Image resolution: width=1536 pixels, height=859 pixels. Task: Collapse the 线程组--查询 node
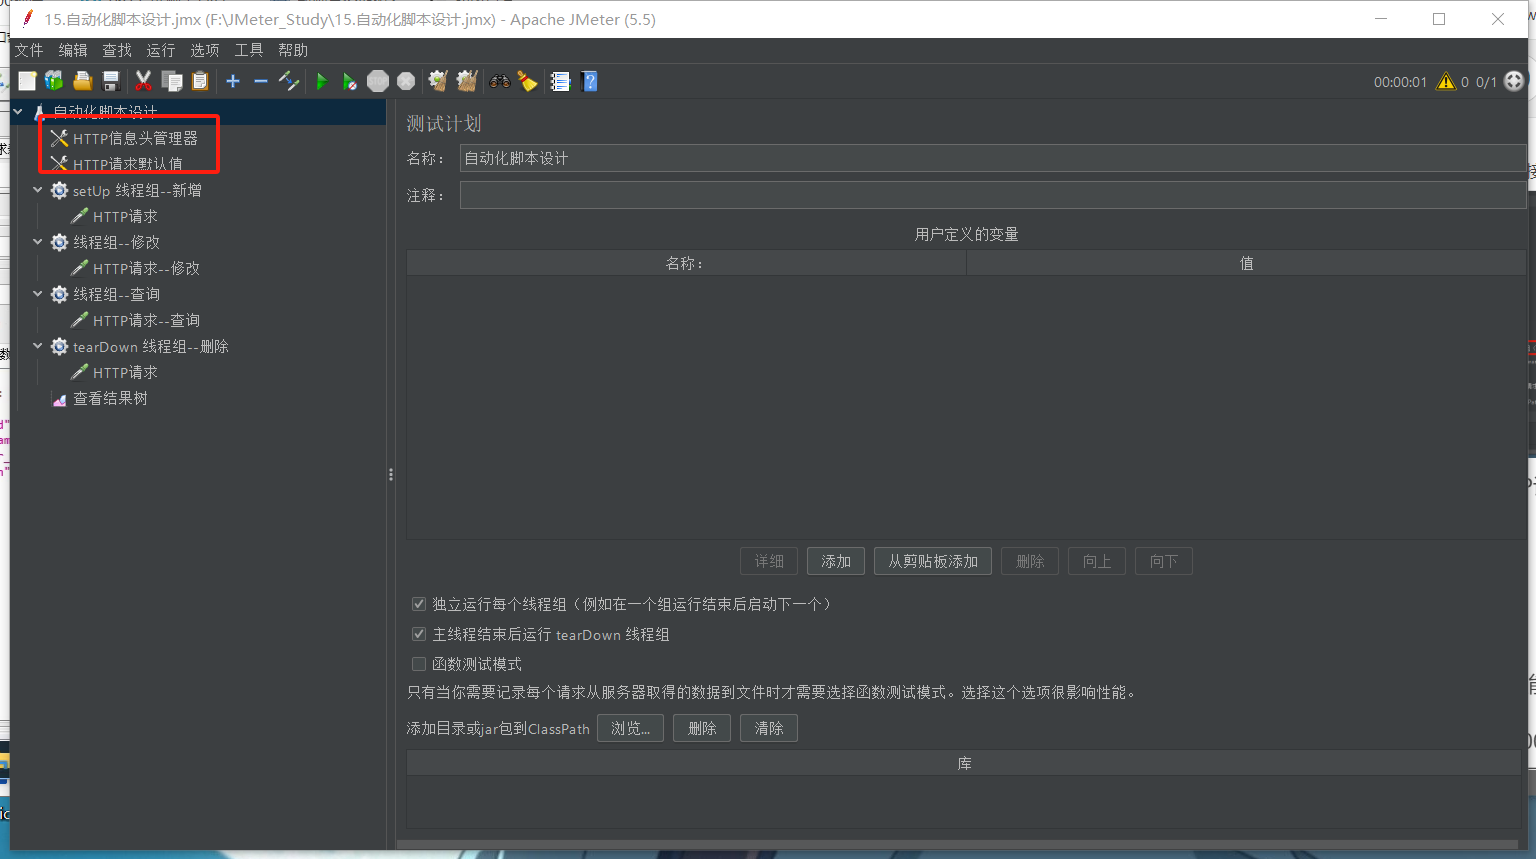pos(38,293)
